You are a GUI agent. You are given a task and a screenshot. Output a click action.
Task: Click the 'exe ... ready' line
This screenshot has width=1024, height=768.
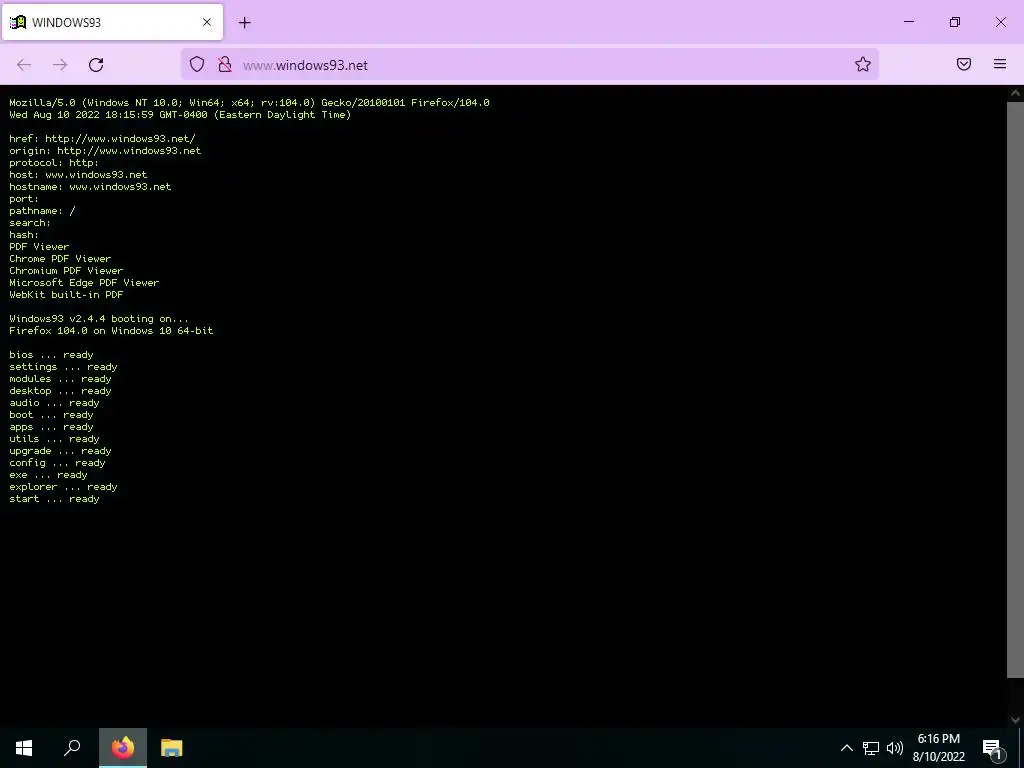pos(48,475)
